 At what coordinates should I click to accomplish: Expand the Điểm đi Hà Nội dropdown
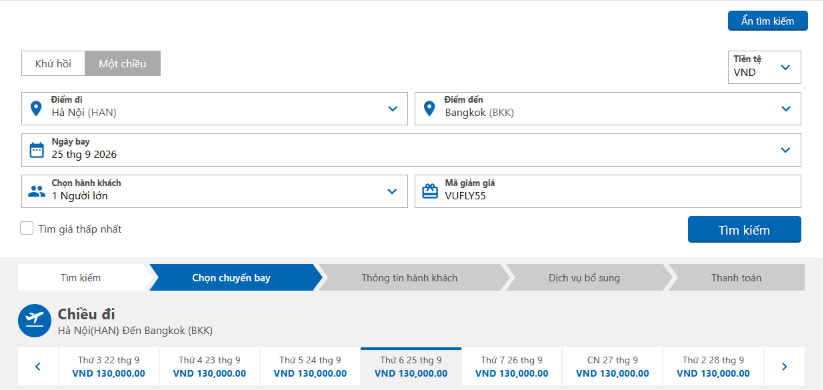(x=393, y=109)
